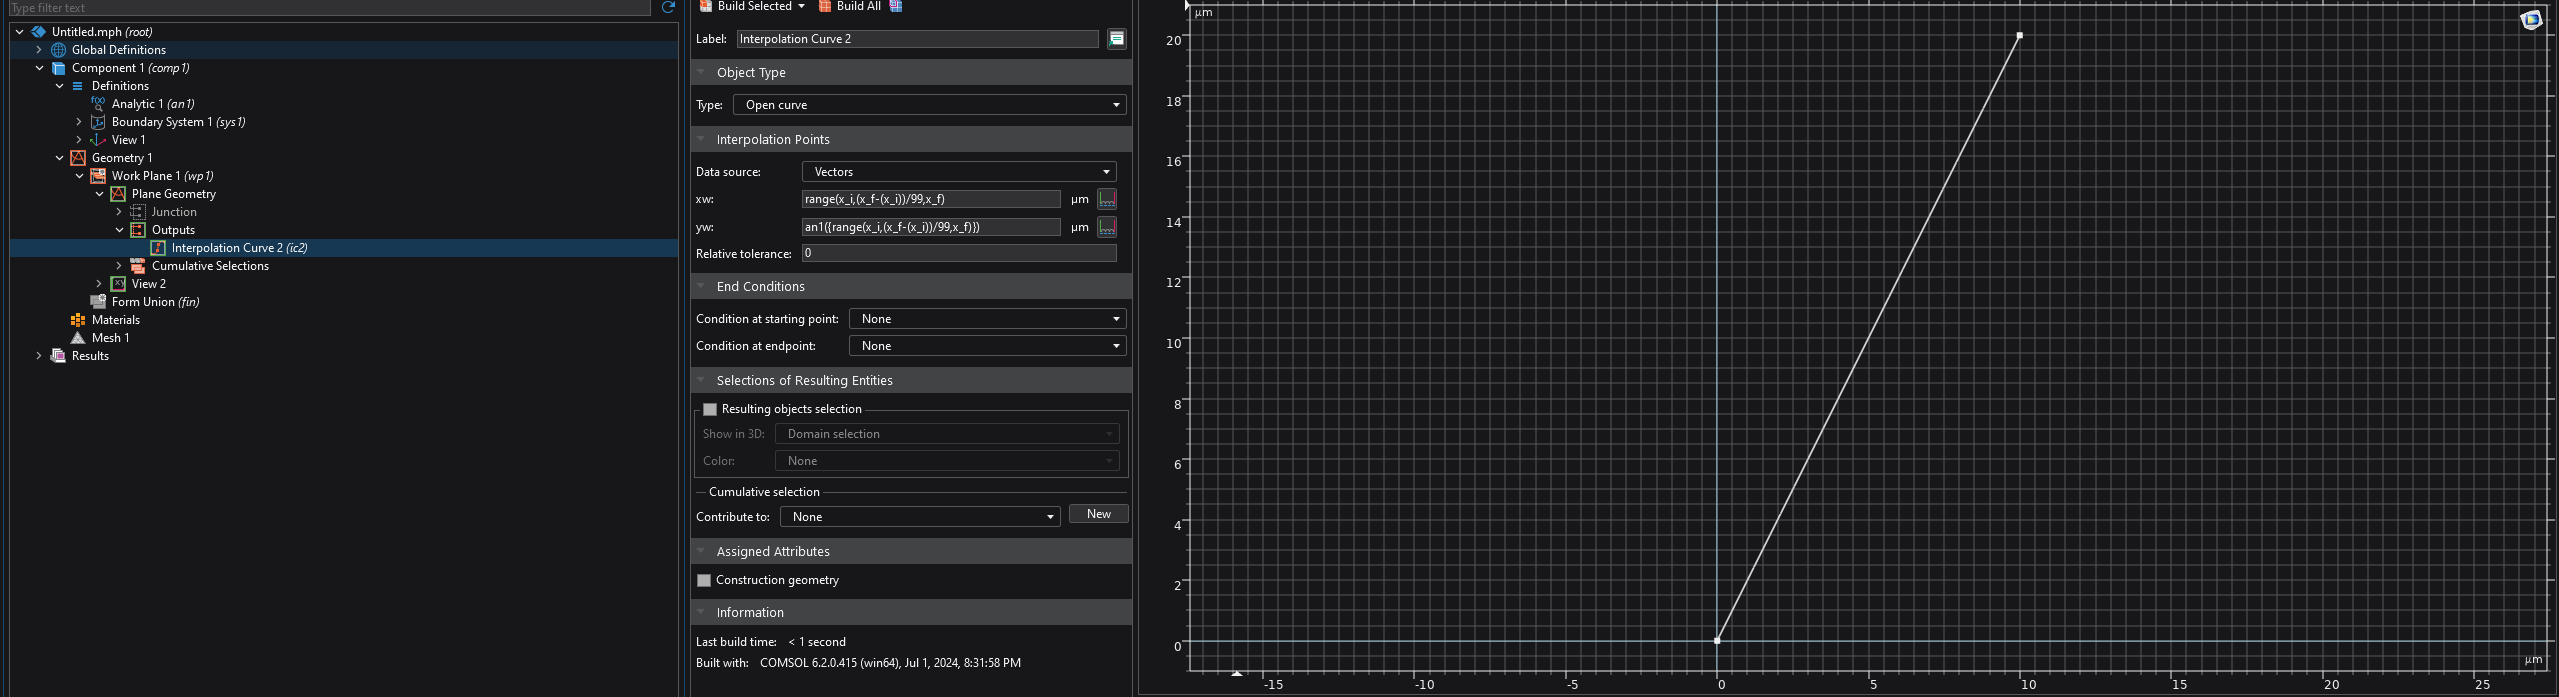Enable Resulting objects selection checkbox
The image size is (2559, 697).
710,409
